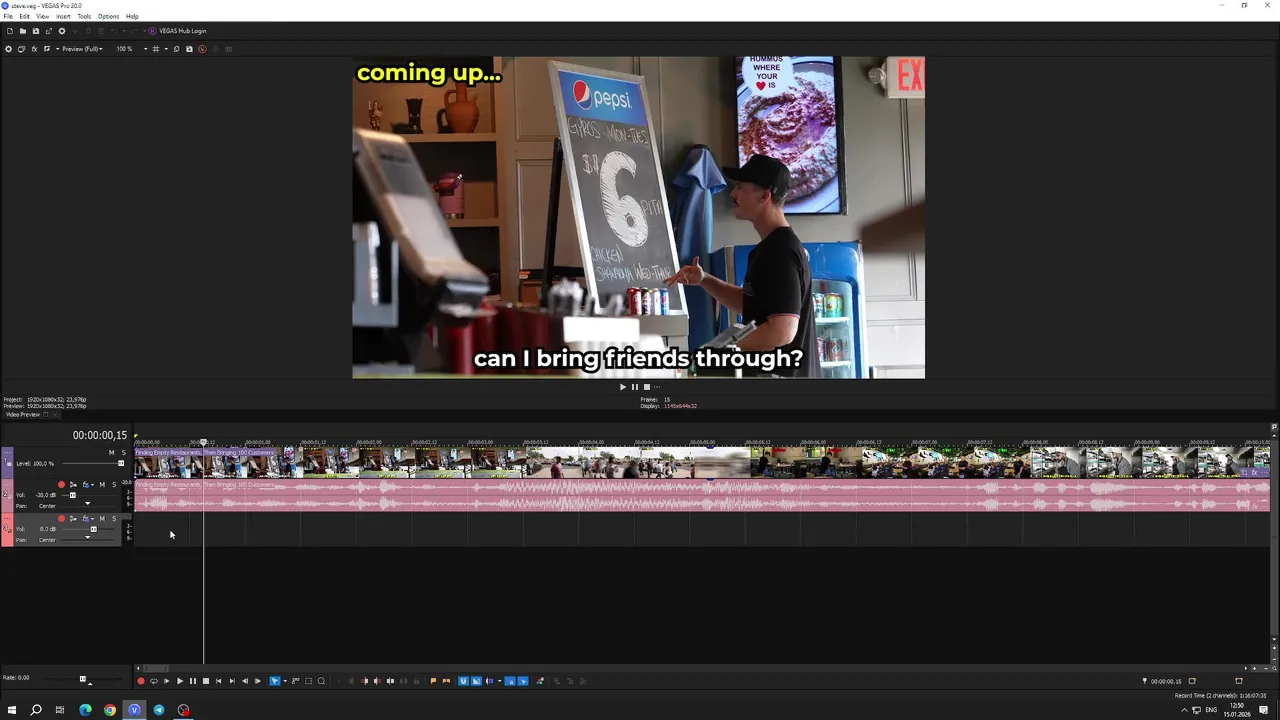Click Stop in the timeline transport bar
The width and height of the screenshot is (1280, 720).
[x=206, y=681]
